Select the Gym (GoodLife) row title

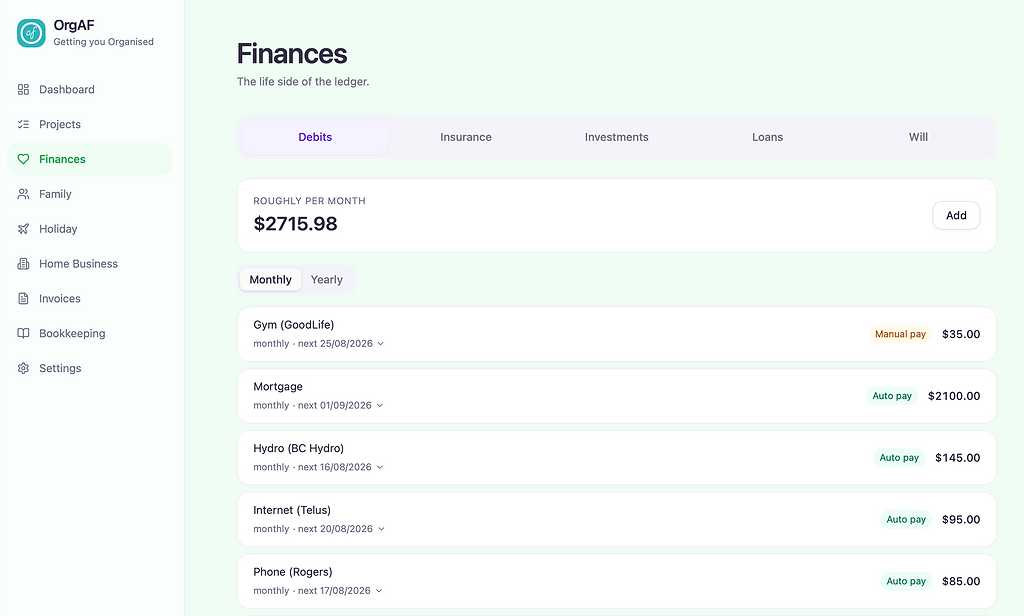pos(294,325)
